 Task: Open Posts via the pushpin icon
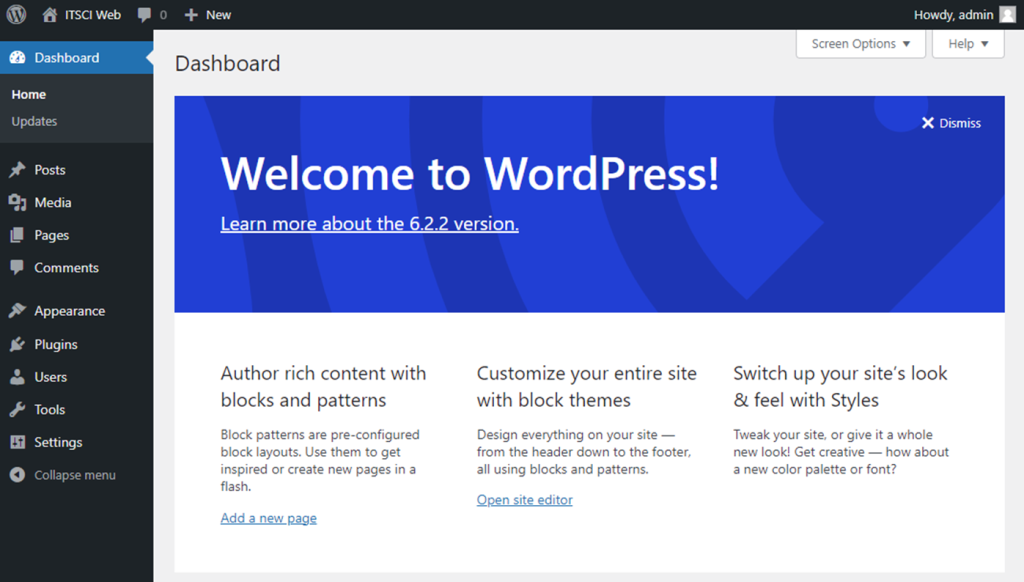(17, 170)
